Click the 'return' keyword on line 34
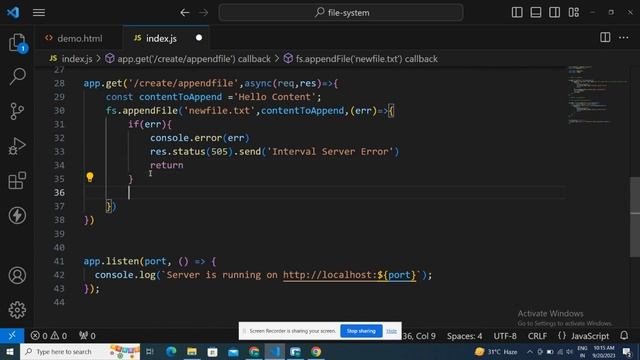The image size is (640, 360). click(167, 165)
